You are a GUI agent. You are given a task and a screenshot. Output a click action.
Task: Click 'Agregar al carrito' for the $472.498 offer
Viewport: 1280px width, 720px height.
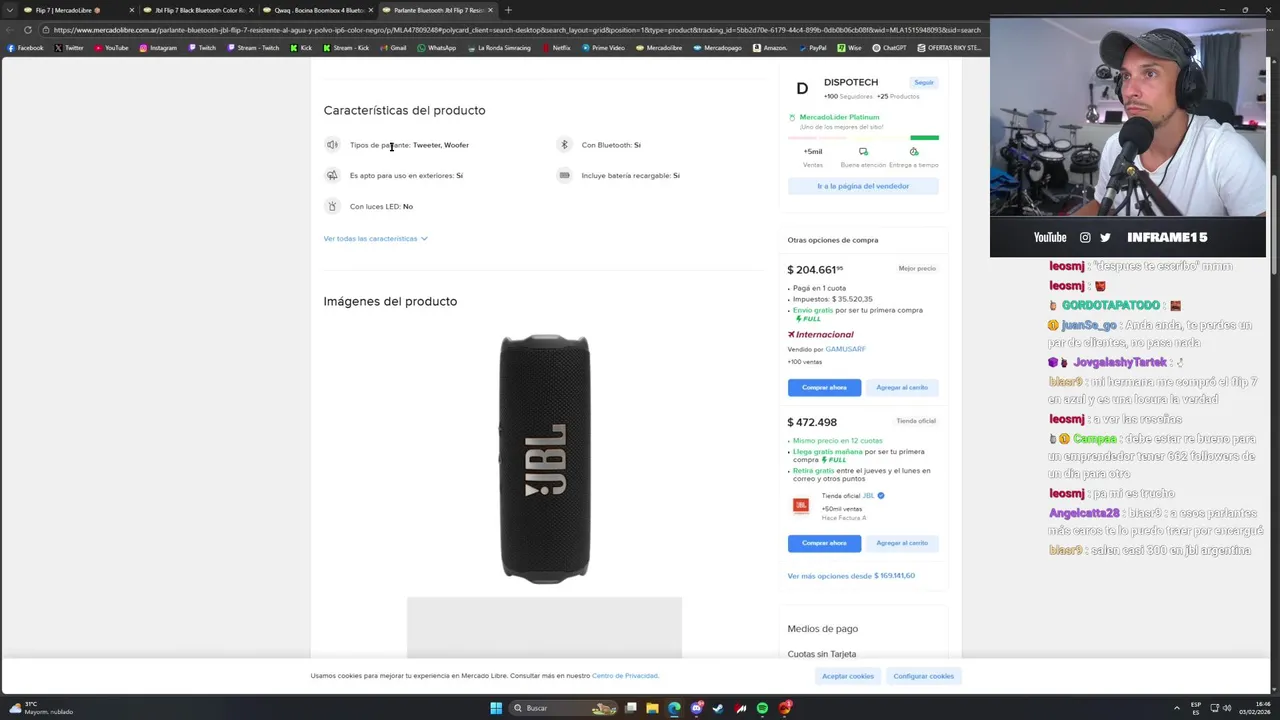tap(902, 543)
